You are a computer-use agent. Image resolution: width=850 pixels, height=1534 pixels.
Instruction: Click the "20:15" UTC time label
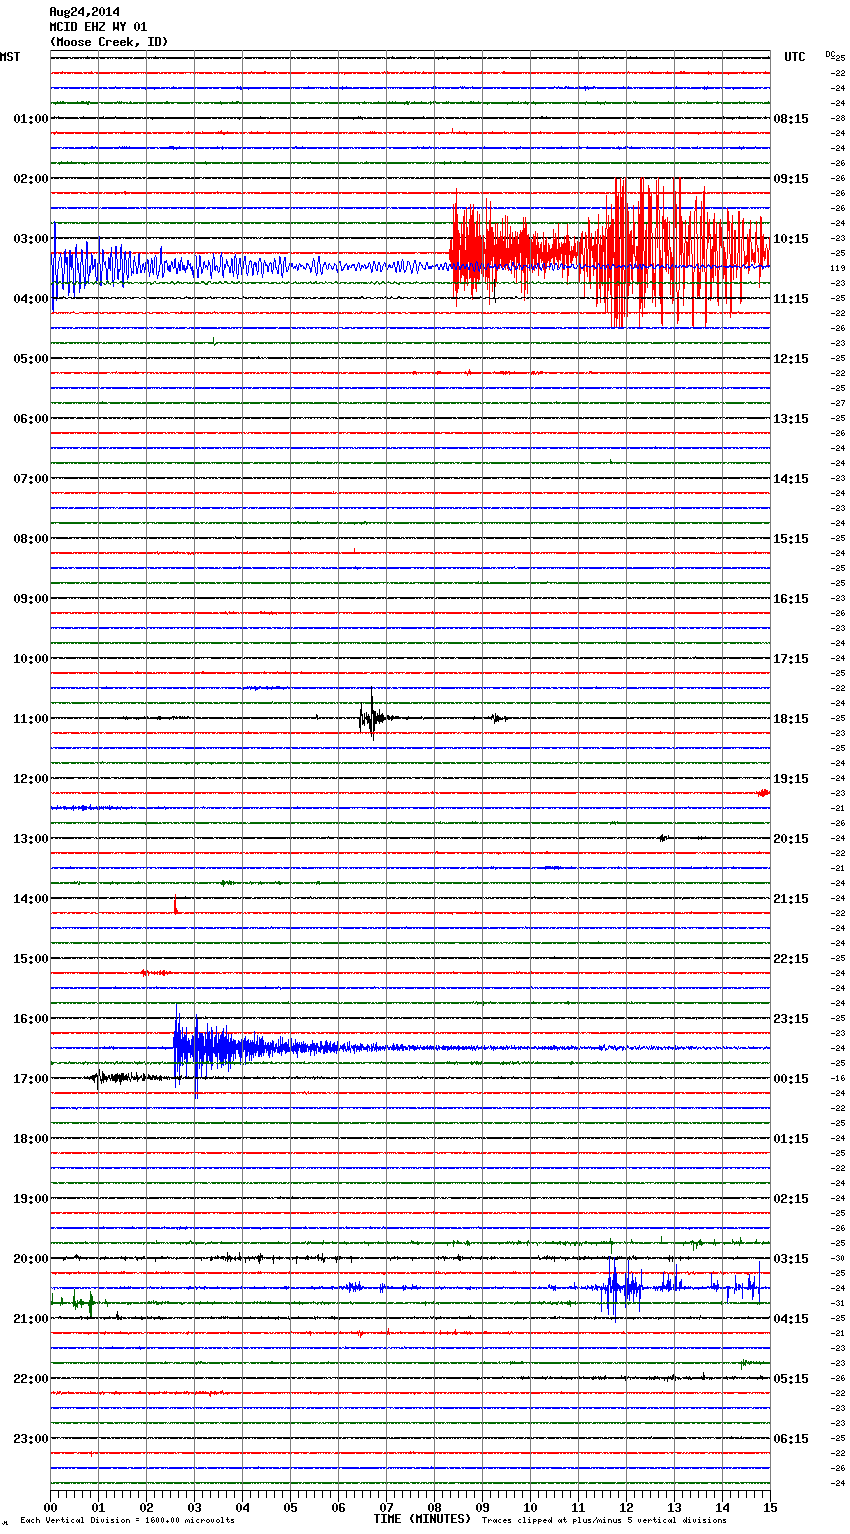coord(791,838)
